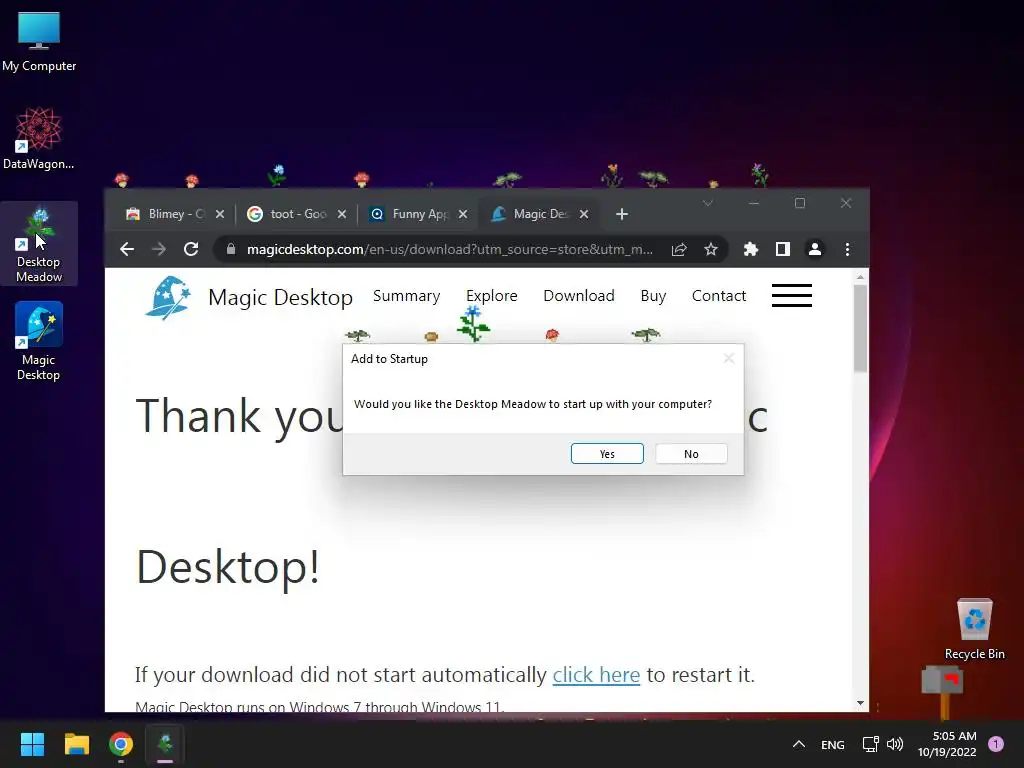Open the volume tray icon
The width and height of the screenshot is (1024, 768).
(895, 744)
